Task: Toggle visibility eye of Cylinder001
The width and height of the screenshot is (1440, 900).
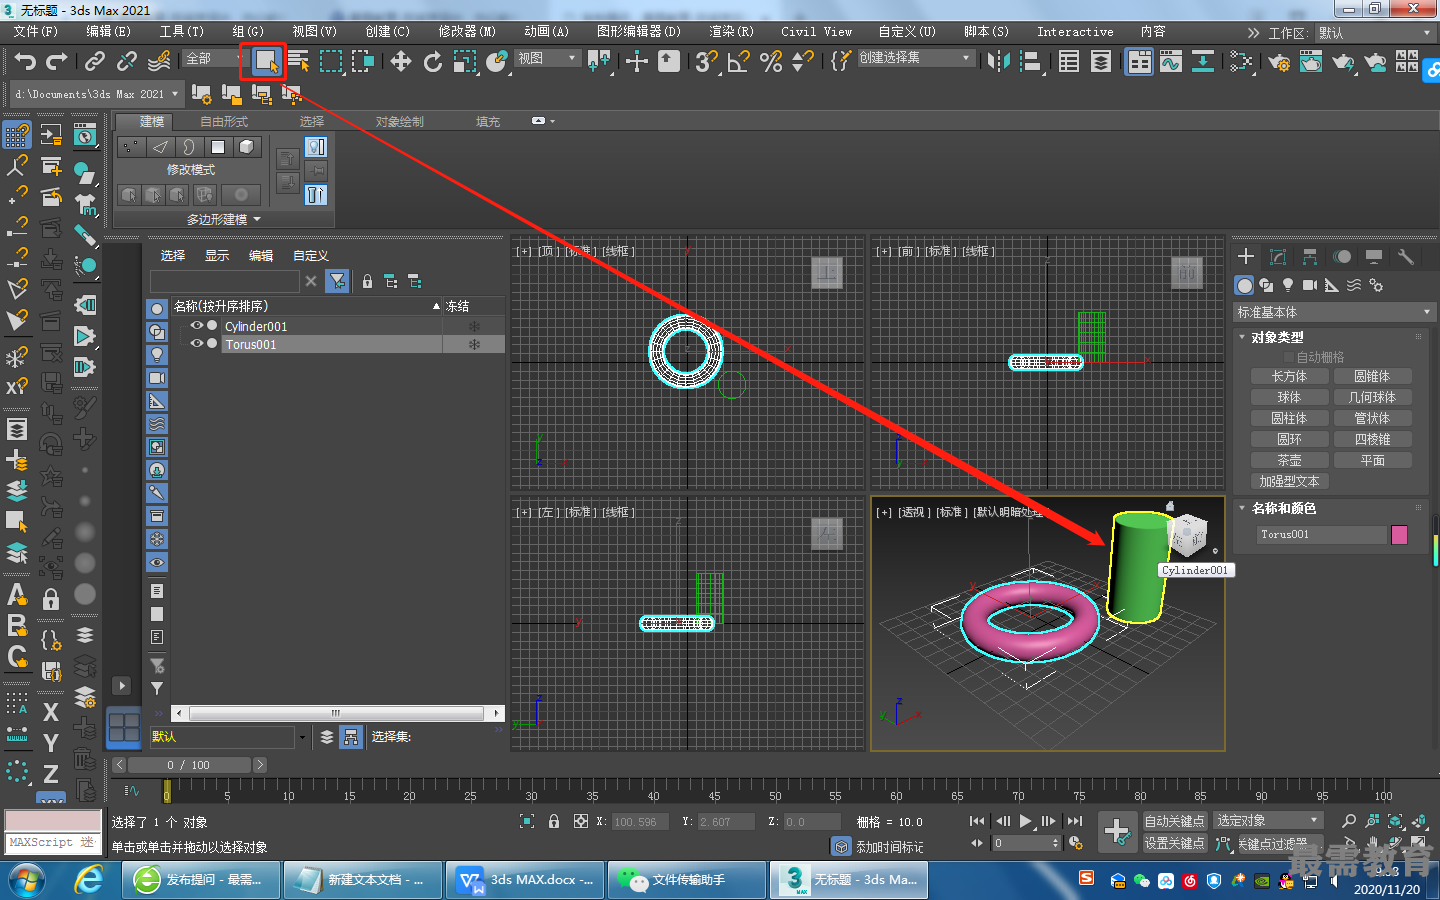Action: click(197, 326)
